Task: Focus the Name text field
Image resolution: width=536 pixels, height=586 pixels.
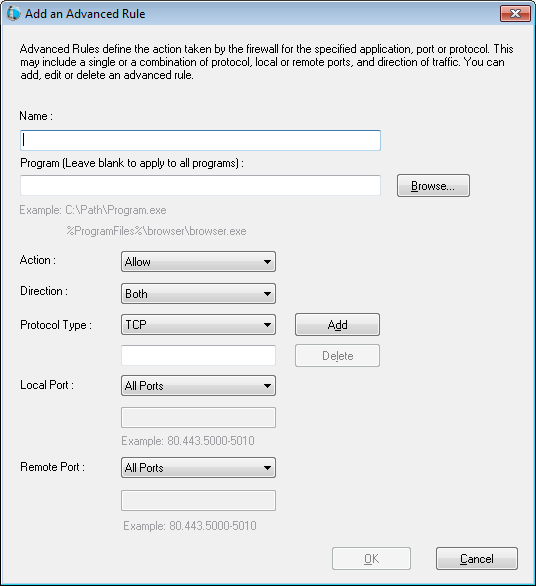Action: coord(200,141)
